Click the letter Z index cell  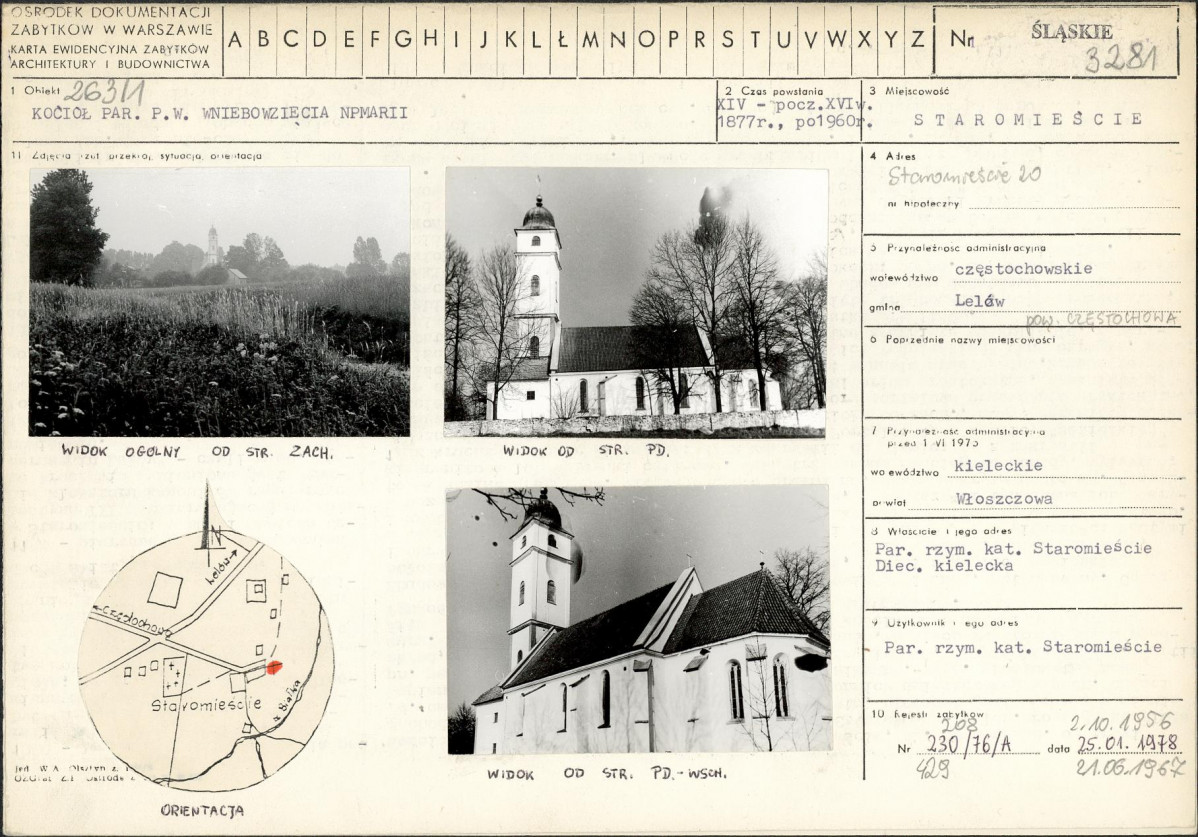click(918, 40)
